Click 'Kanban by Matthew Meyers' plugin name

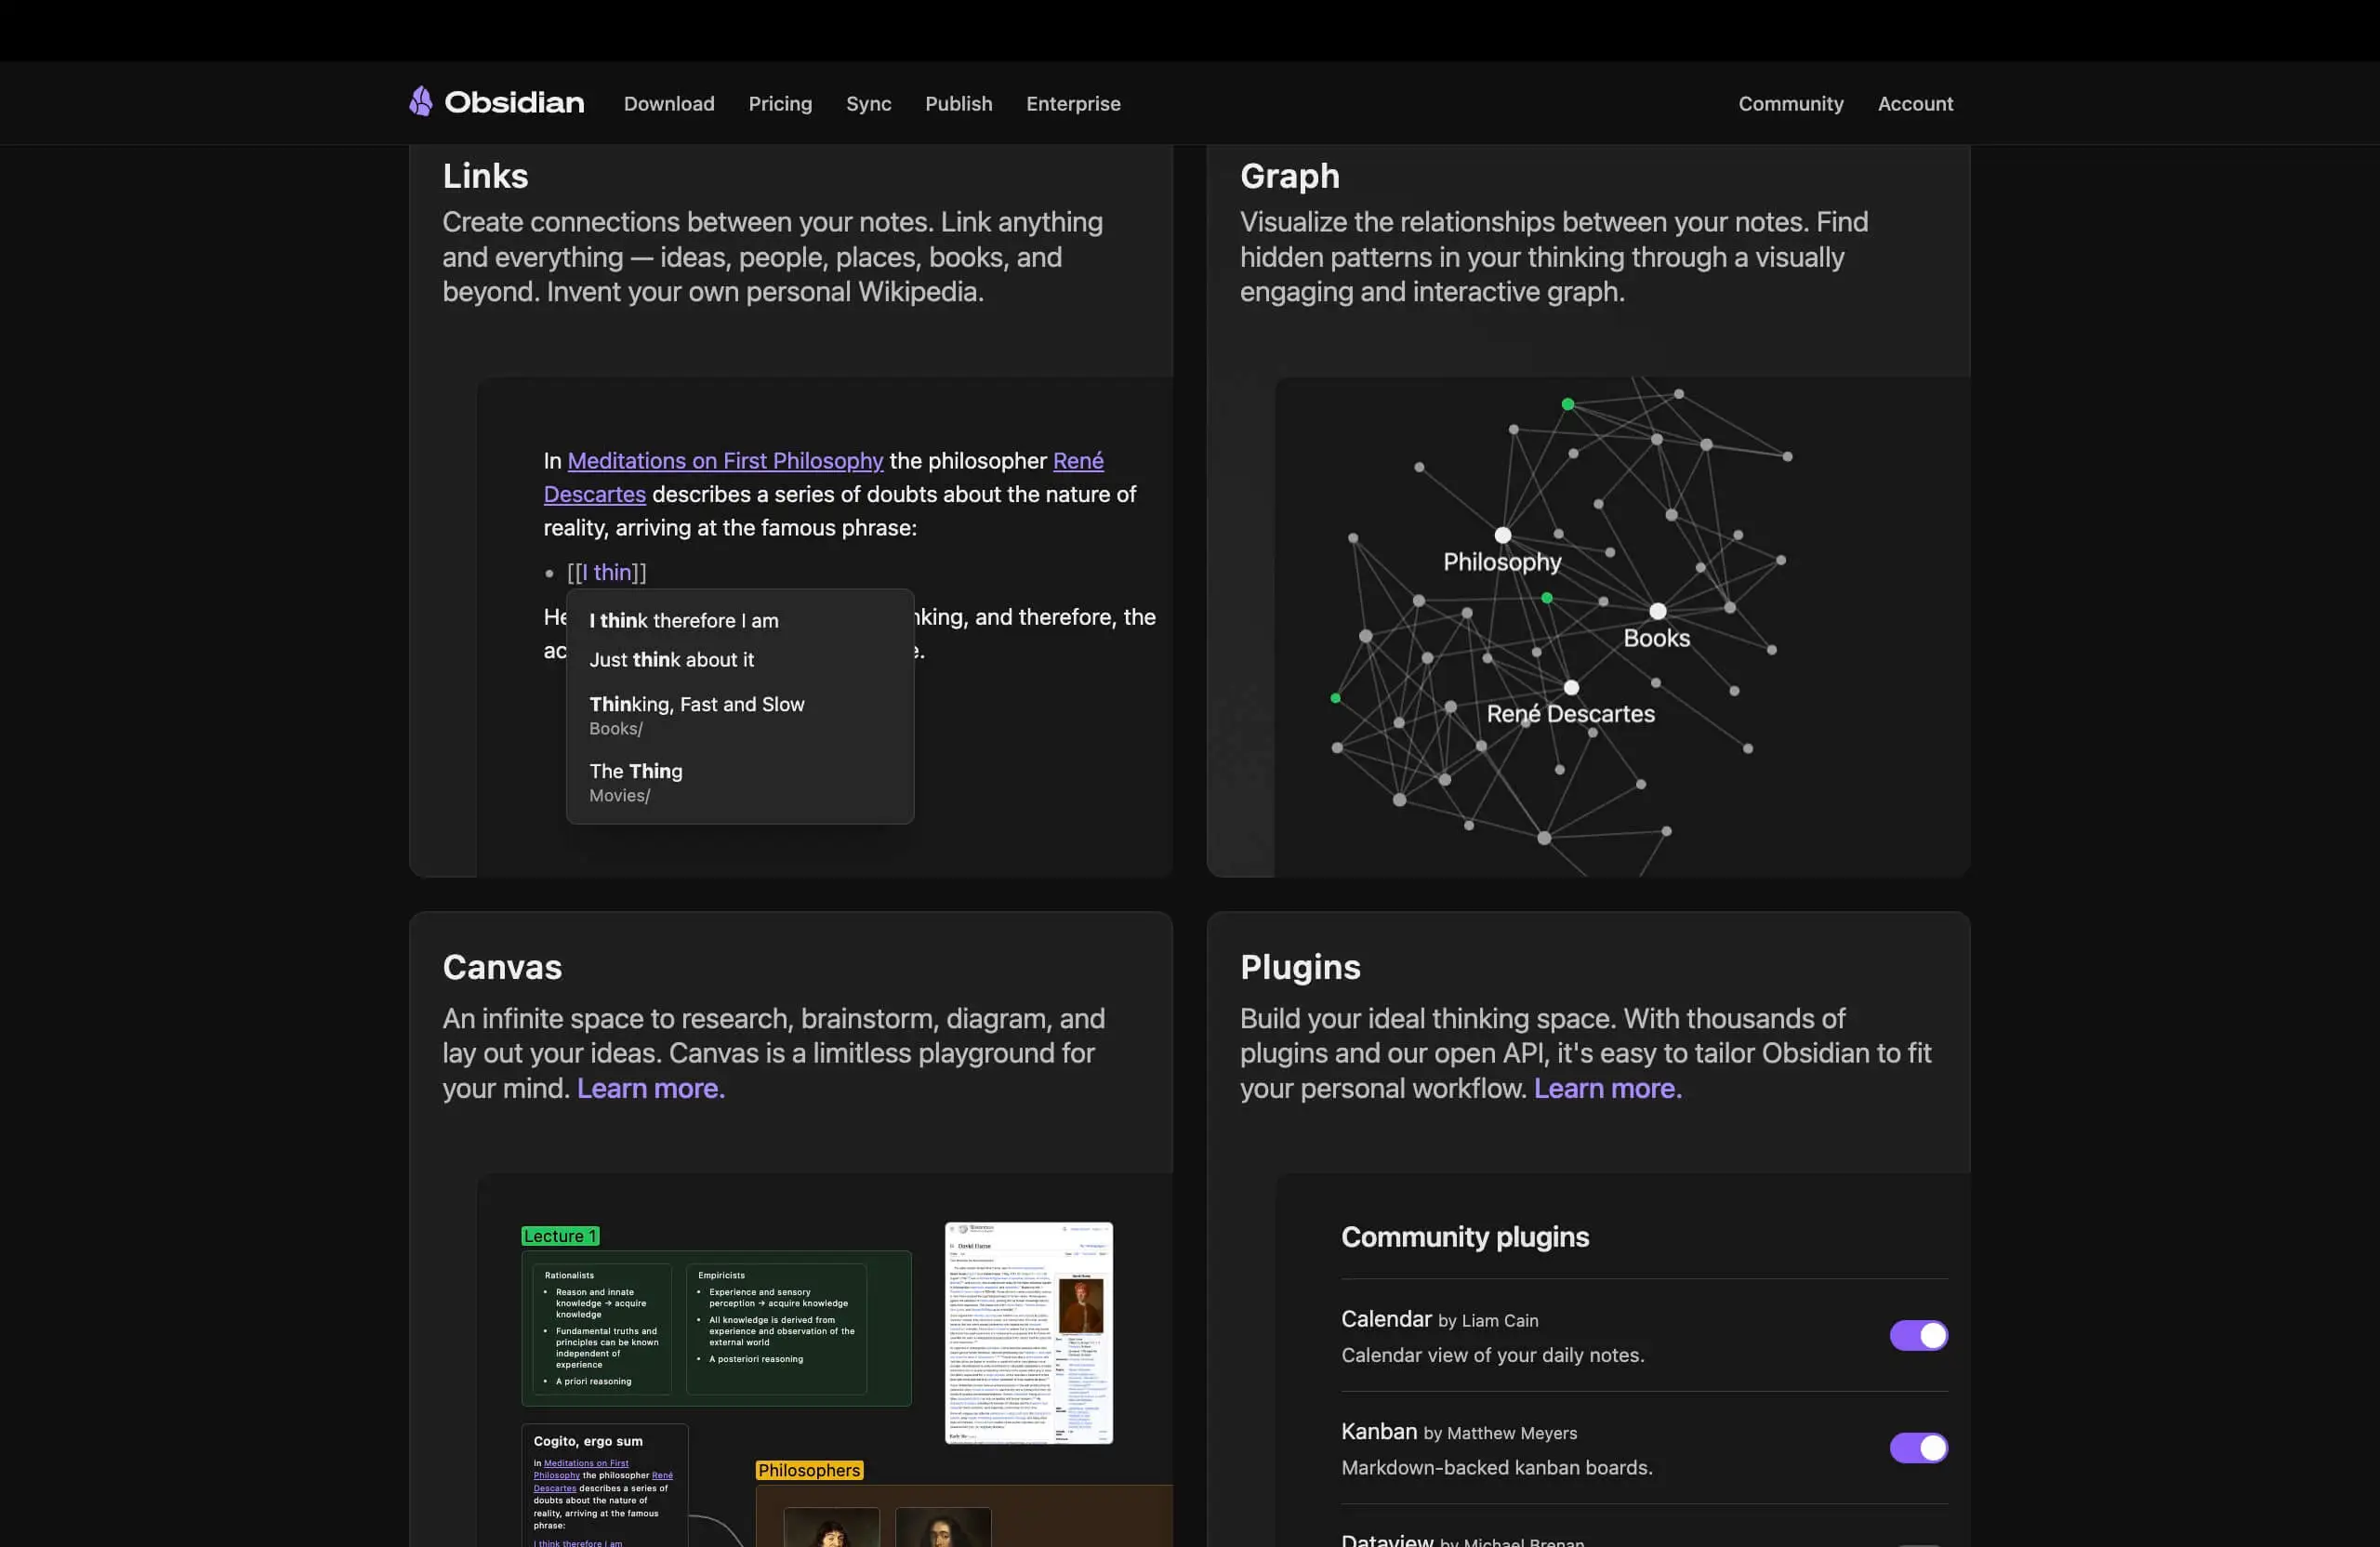coord(1458,1431)
